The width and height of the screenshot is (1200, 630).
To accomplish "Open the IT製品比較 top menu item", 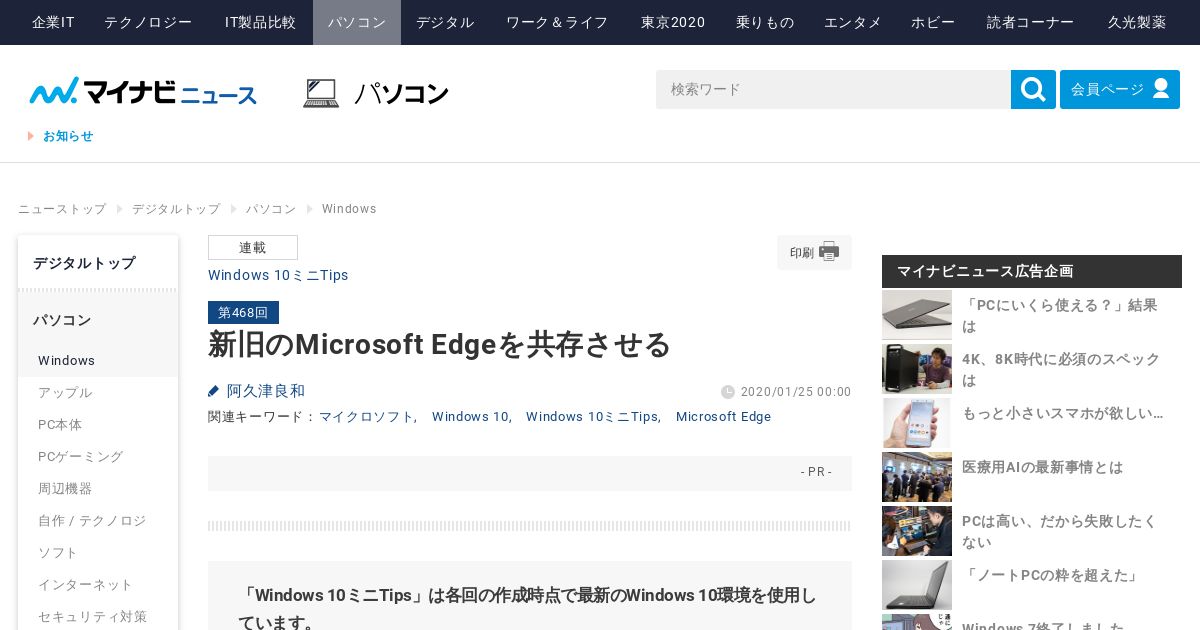I will (260, 22).
